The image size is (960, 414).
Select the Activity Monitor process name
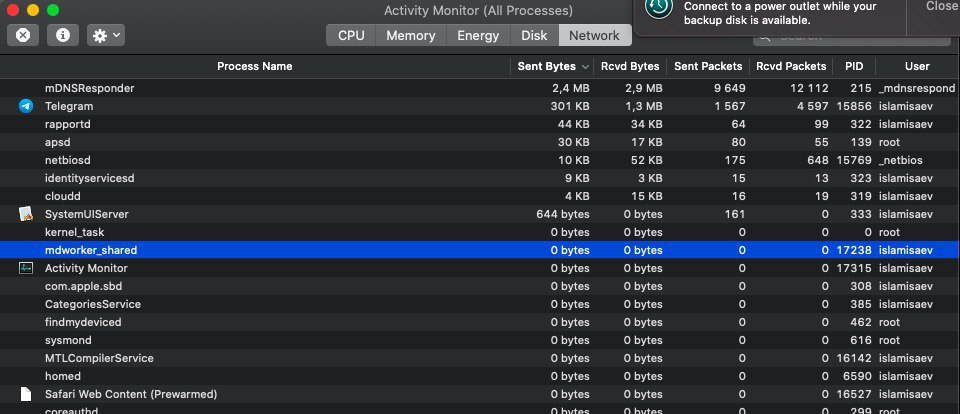(x=86, y=268)
